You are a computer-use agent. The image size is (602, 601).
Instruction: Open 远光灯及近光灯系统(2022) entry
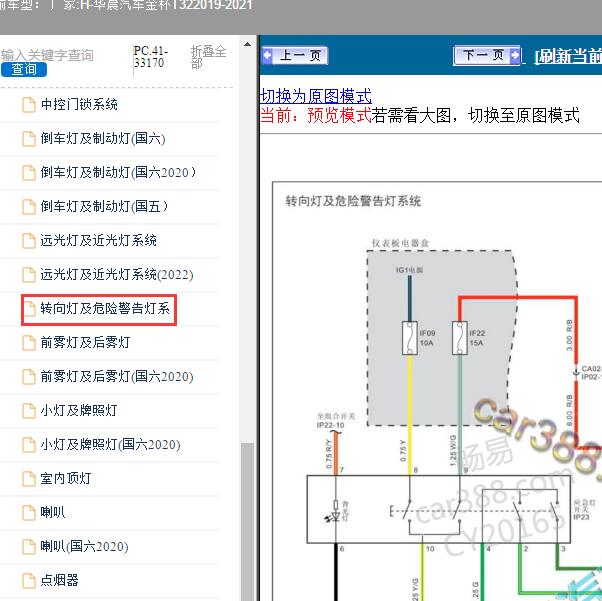[117, 274]
